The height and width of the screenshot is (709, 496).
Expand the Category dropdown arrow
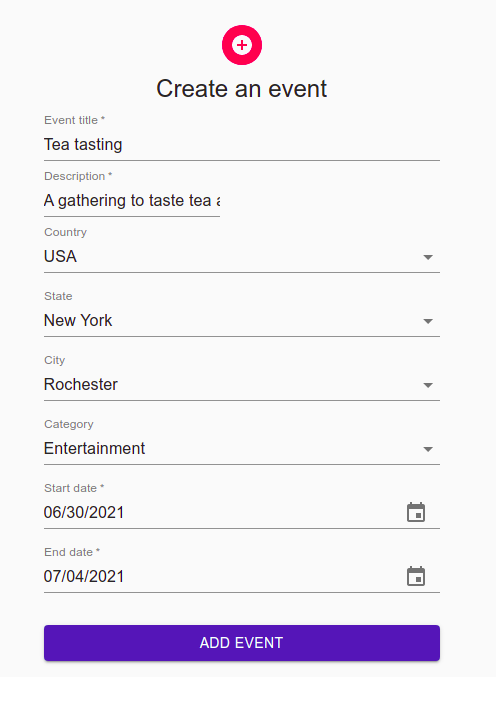pyautogui.click(x=428, y=449)
